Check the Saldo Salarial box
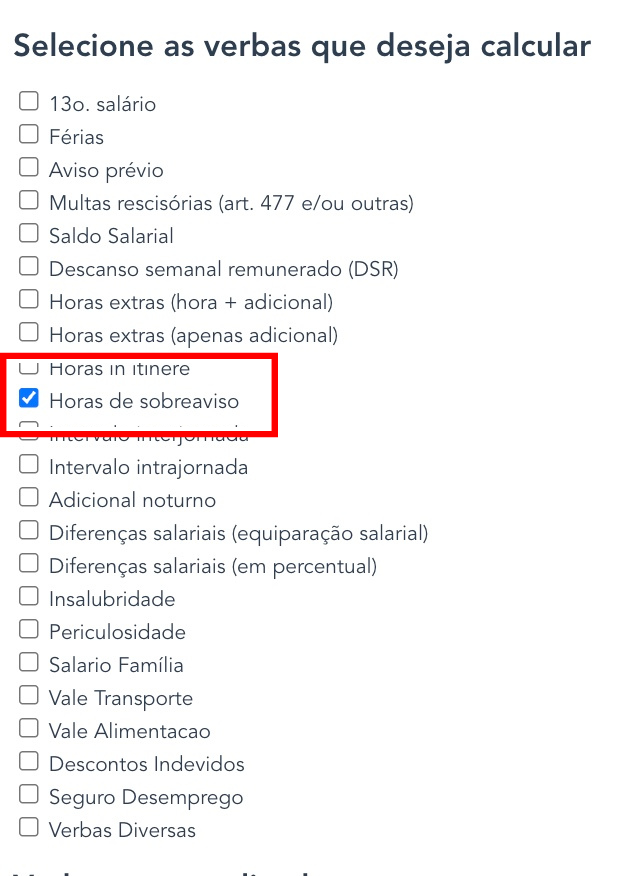Screen dimensions: 642x876 [x=29, y=233]
